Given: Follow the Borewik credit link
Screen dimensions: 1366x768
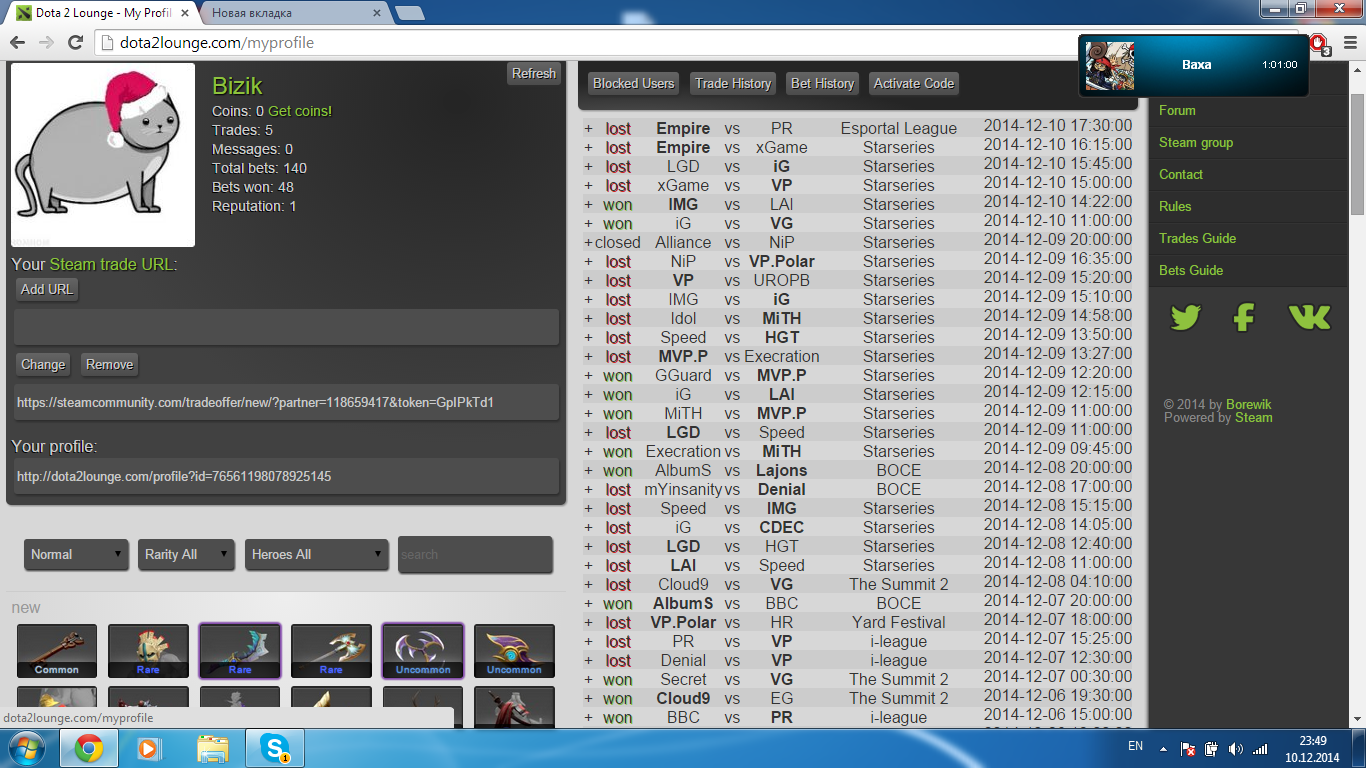Looking at the screenshot, I should (1249, 404).
